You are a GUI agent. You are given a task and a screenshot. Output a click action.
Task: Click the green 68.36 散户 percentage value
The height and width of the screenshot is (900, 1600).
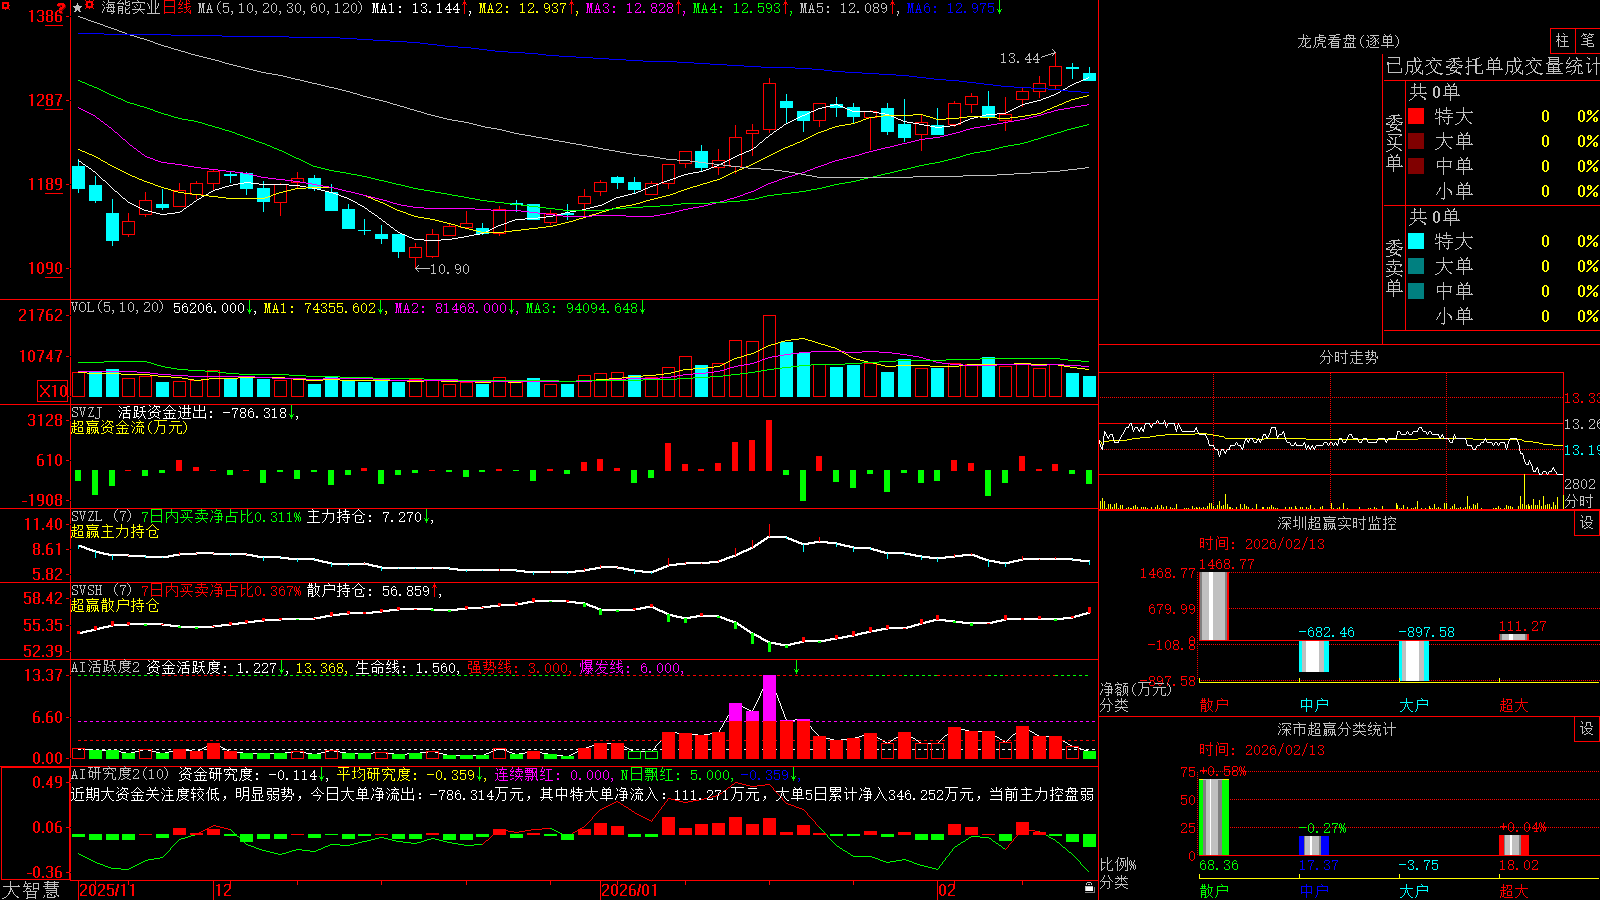1218,865
